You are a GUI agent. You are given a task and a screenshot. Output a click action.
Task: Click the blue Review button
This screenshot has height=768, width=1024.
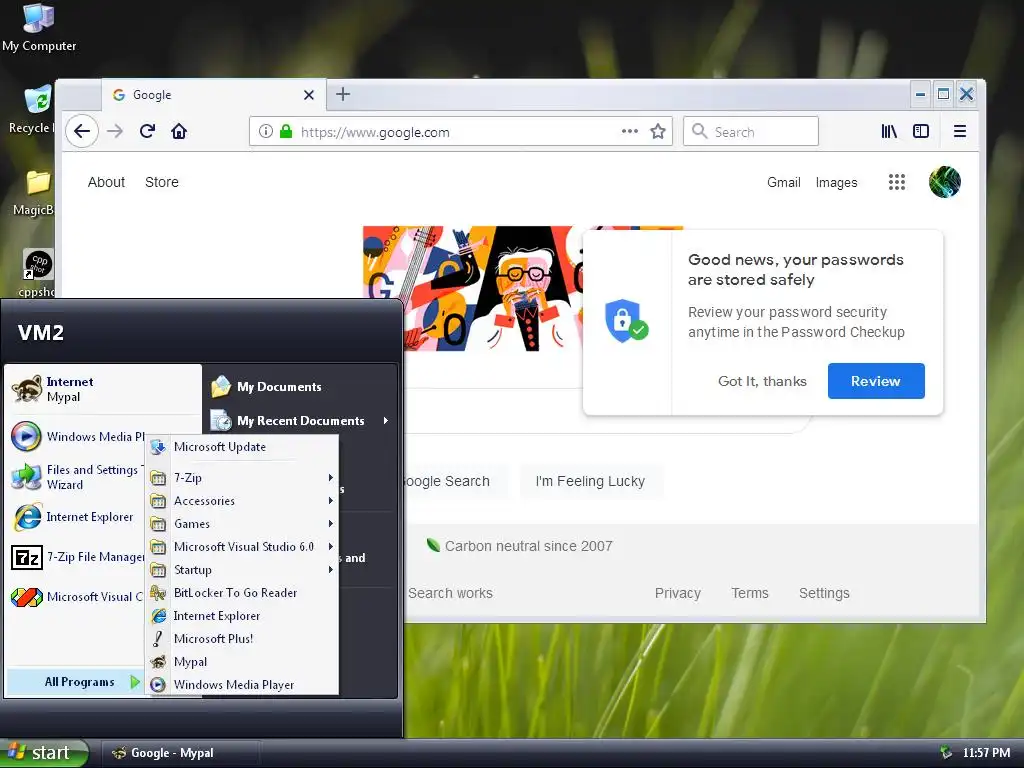876,381
